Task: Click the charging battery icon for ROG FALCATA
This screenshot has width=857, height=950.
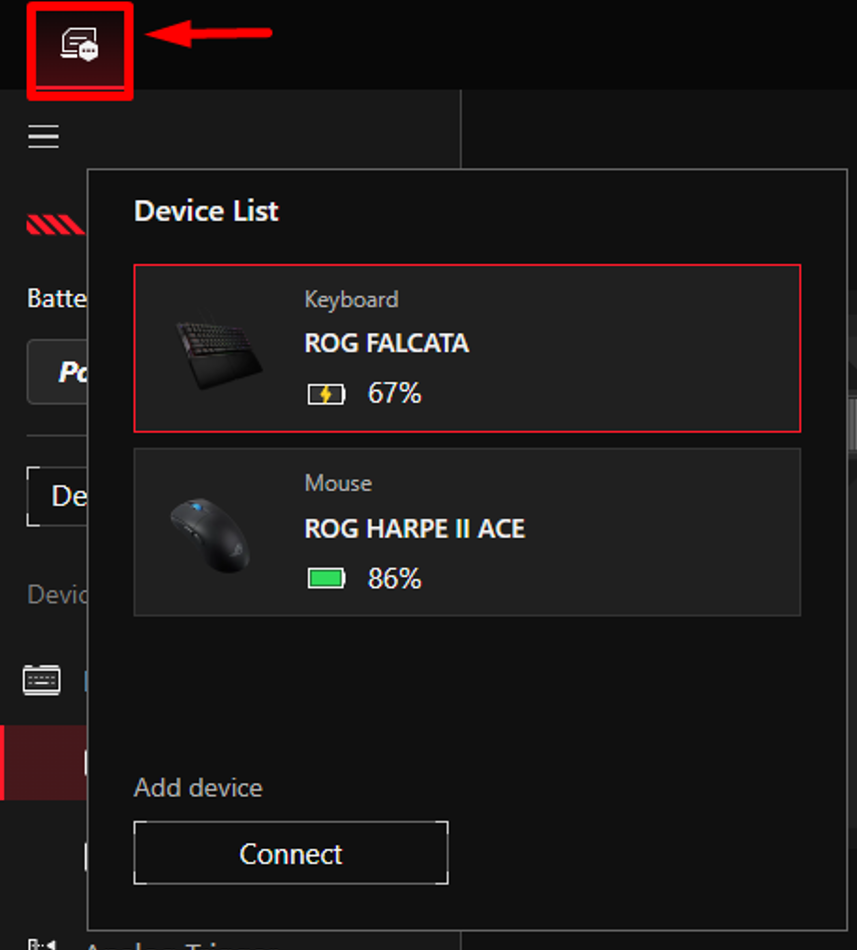Action: [x=326, y=394]
